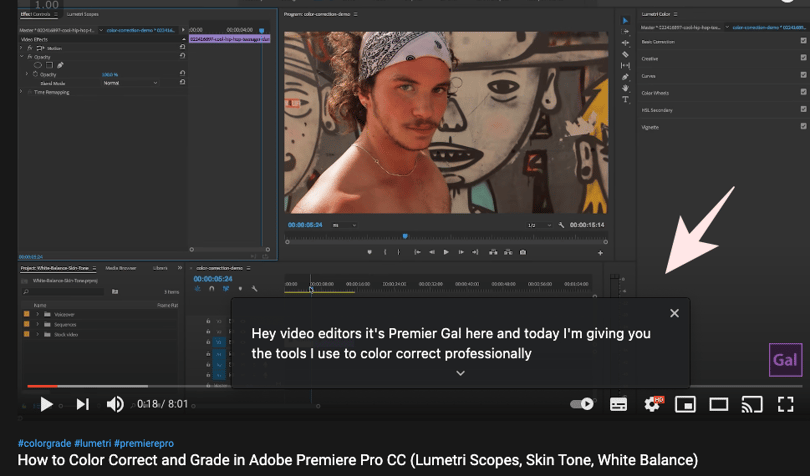Toggle subtitles with the captions icon

[618, 404]
